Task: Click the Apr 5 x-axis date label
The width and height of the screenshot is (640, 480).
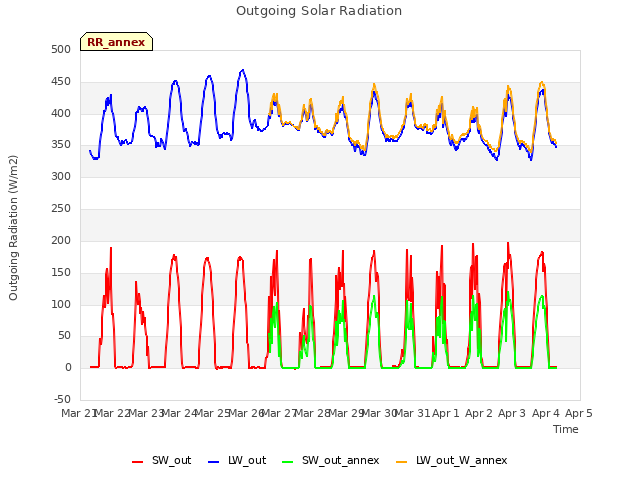Action: click(579, 413)
